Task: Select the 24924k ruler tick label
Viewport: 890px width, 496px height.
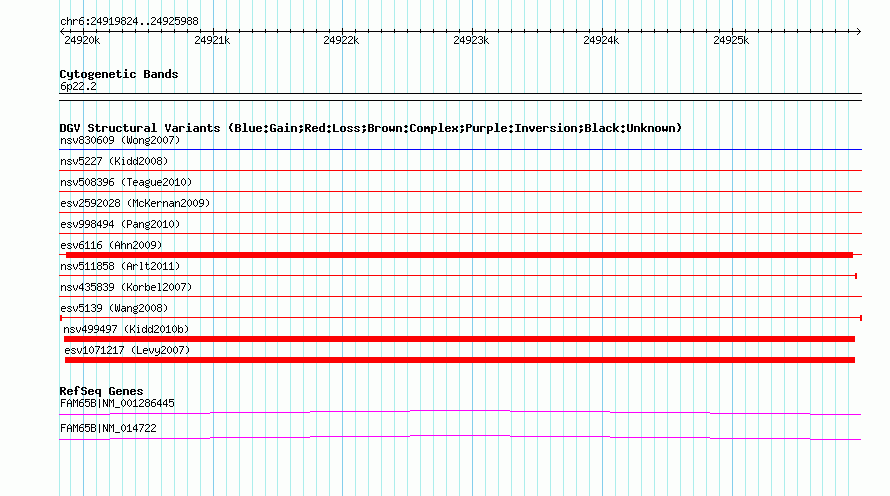Action: (x=601, y=40)
